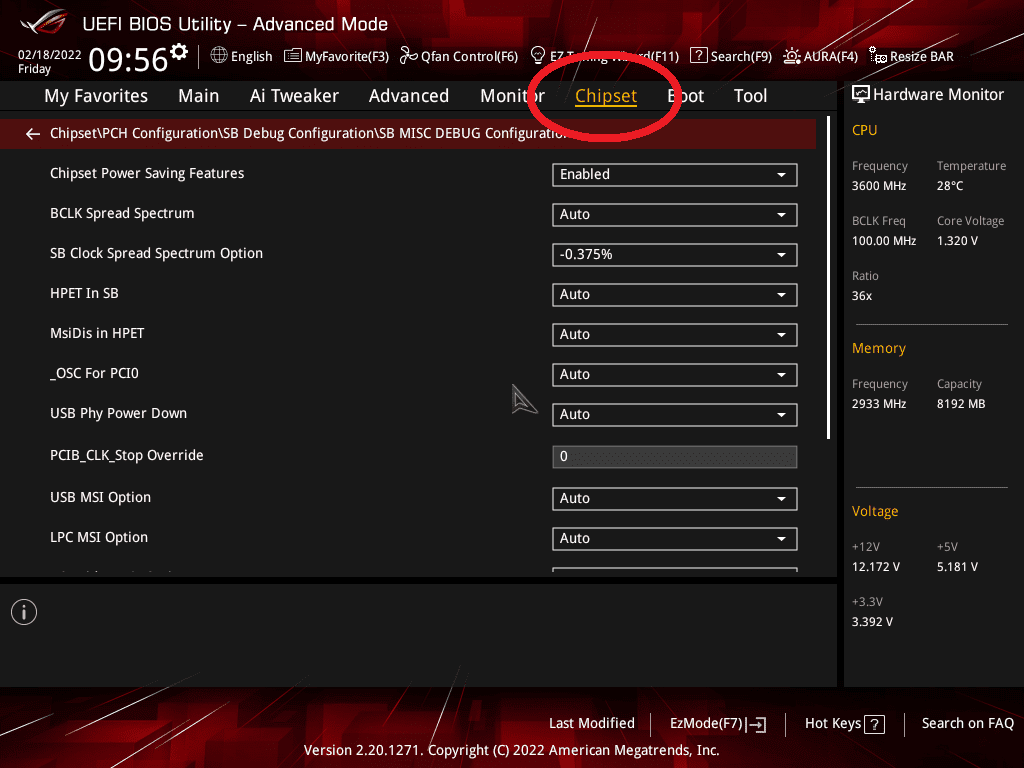Image resolution: width=1024 pixels, height=768 pixels.
Task: Click the Hardware Monitor display icon
Action: point(861,95)
